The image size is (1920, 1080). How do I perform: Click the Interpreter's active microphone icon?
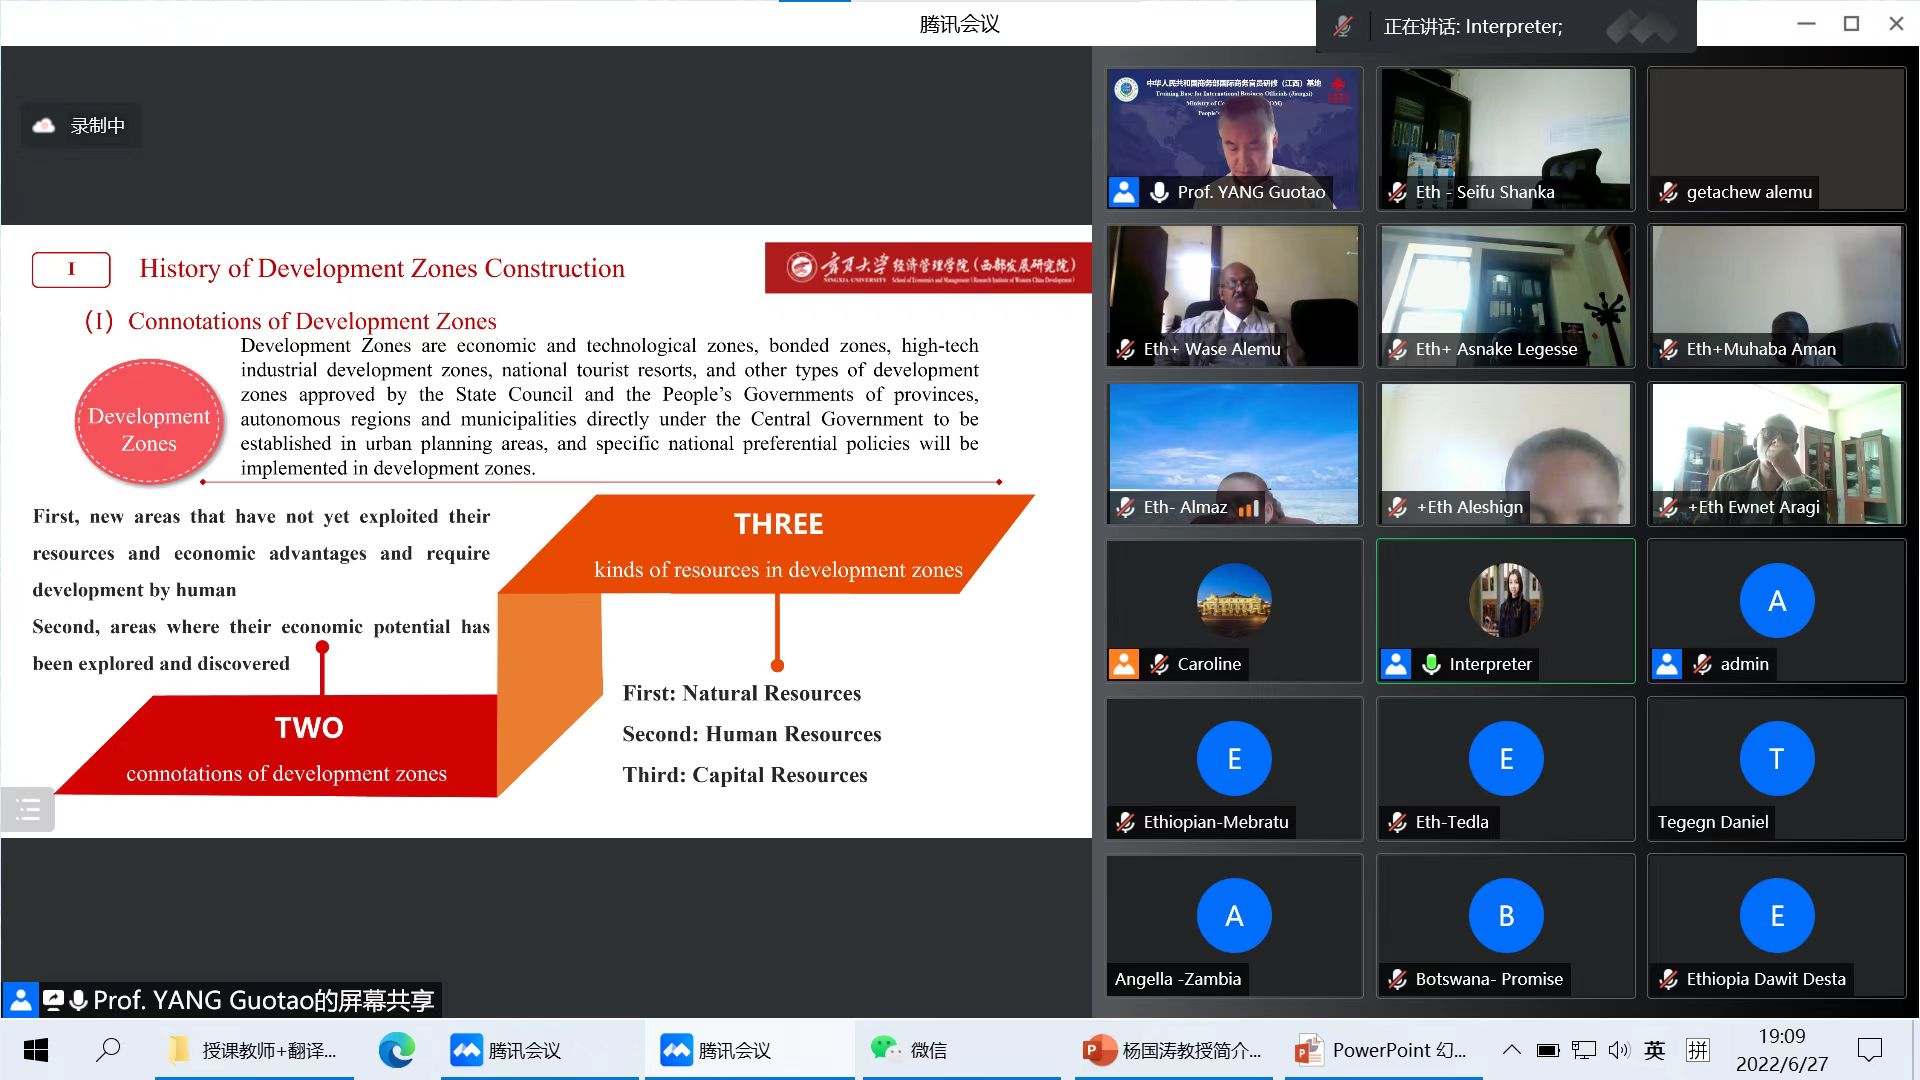1432,664
